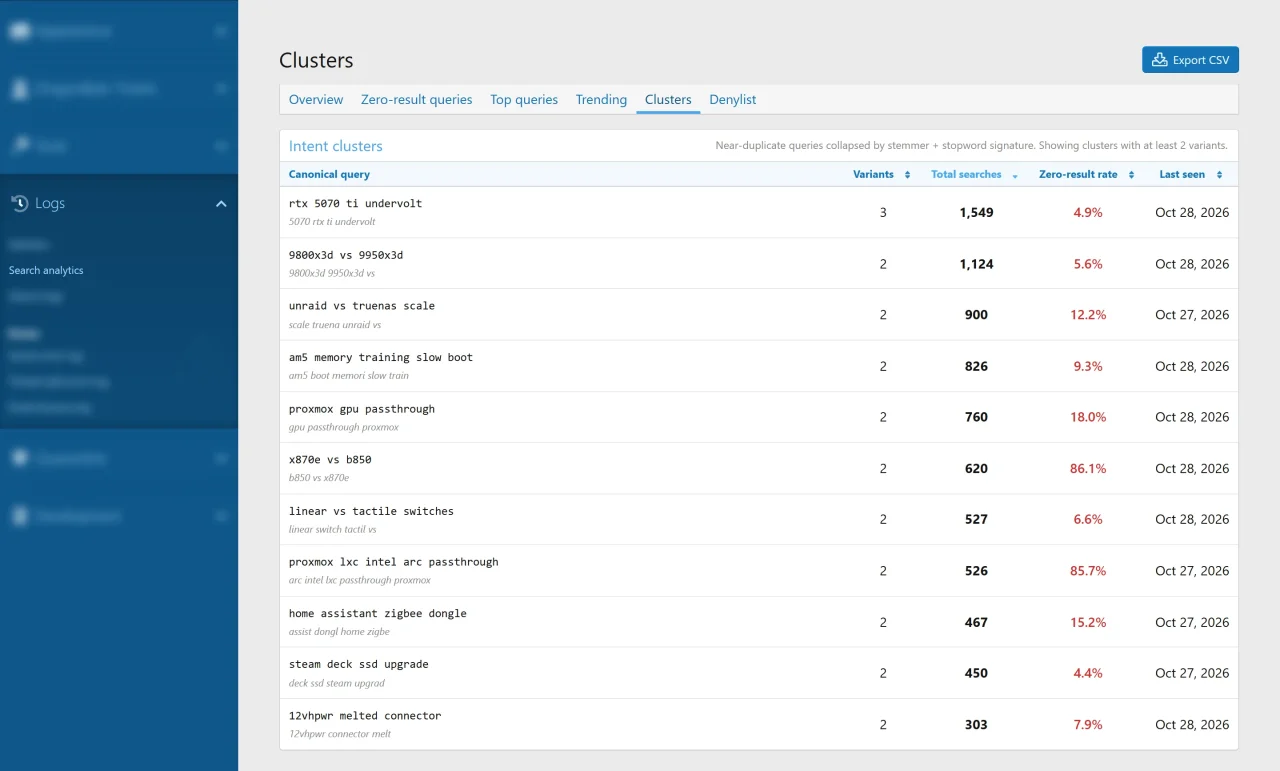Open the Zero-result queries tab

[x=416, y=100]
